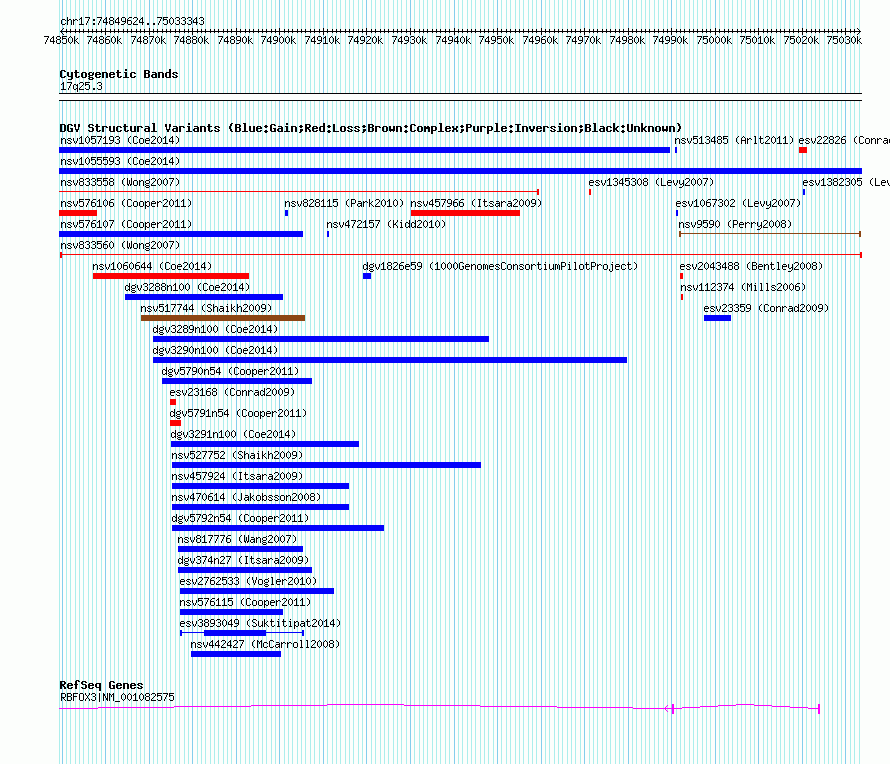This screenshot has width=890, height=764.
Task: Select the dgv5791n54 (Cooper2011) label
Action: [x=238, y=413]
